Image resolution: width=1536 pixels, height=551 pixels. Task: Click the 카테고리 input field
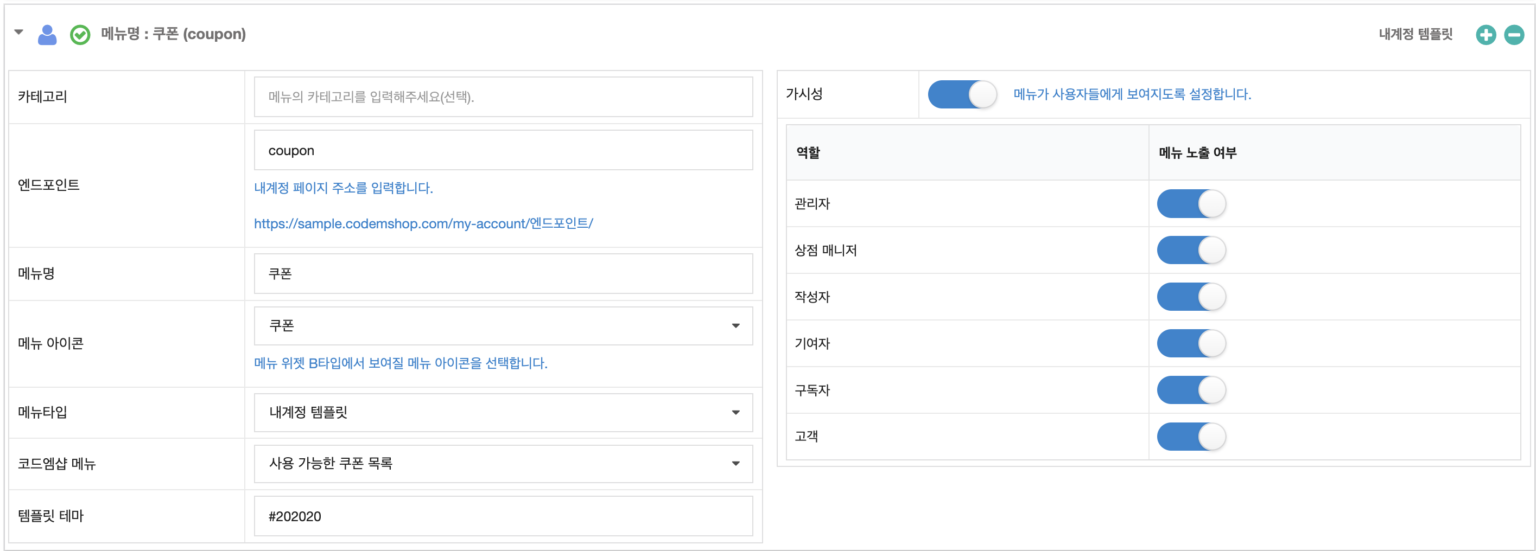[503, 97]
